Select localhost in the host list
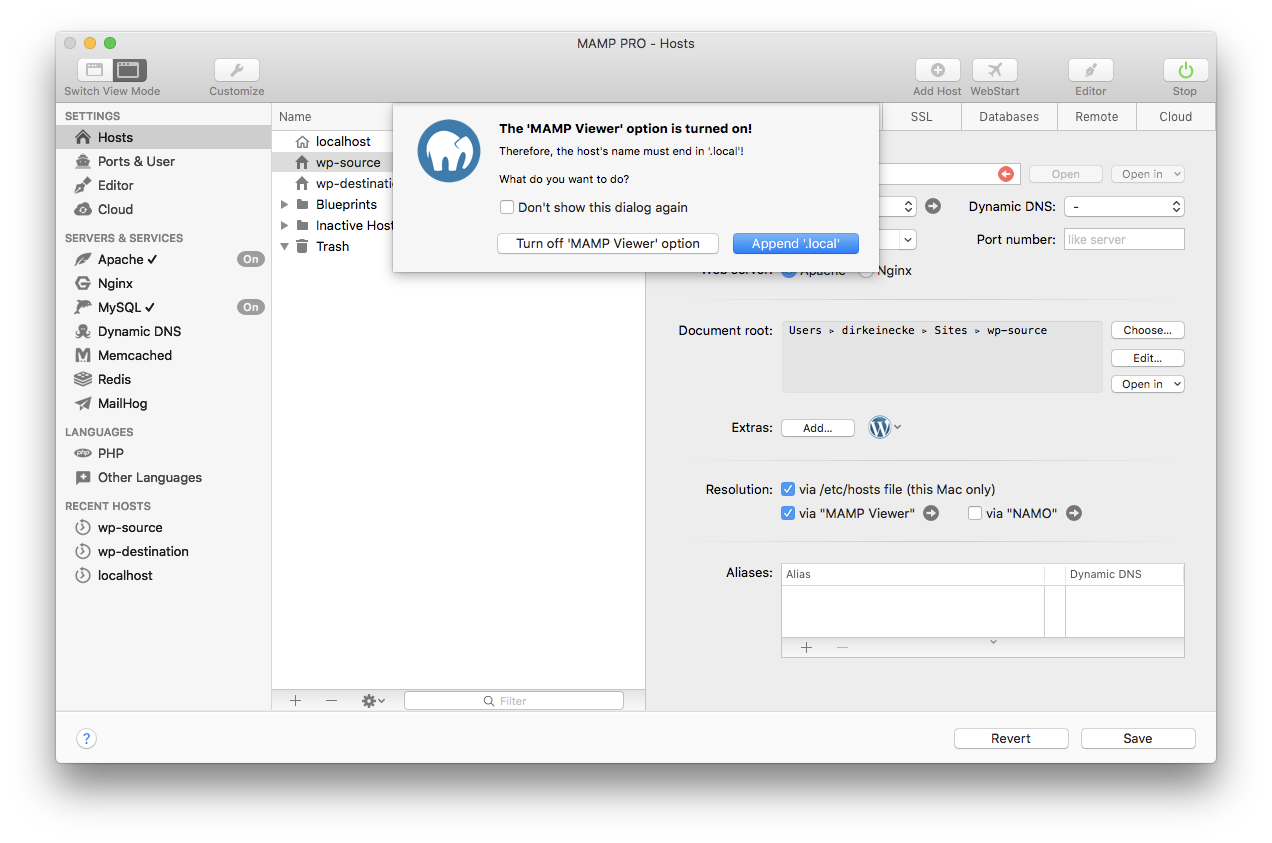 coord(343,141)
